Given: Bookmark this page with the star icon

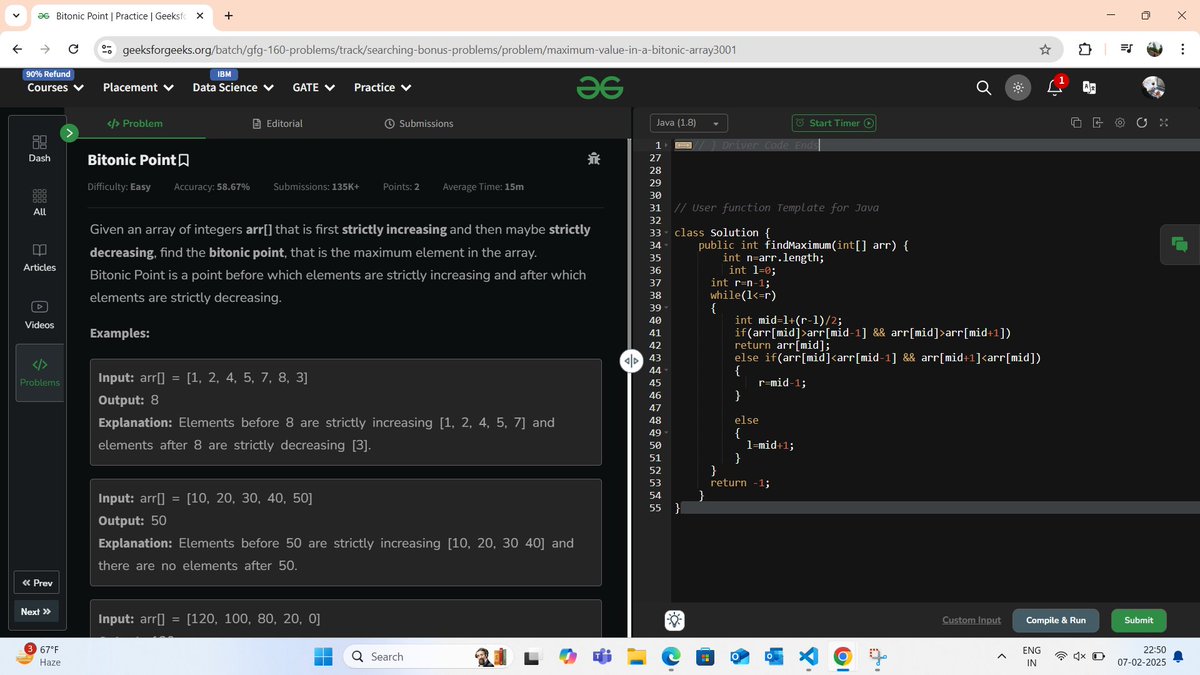Looking at the screenshot, I should [1045, 50].
